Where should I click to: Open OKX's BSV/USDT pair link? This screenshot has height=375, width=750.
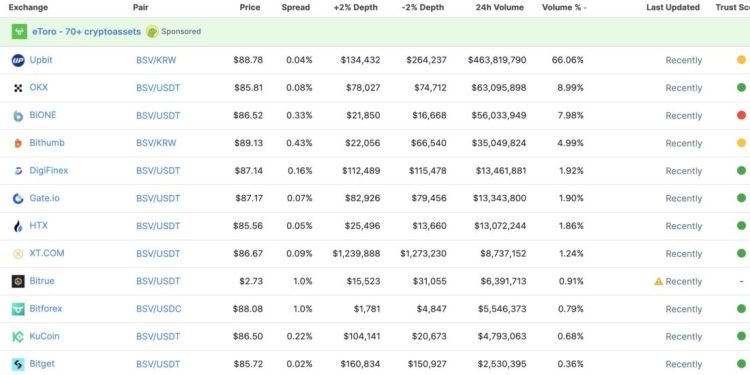click(x=158, y=88)
